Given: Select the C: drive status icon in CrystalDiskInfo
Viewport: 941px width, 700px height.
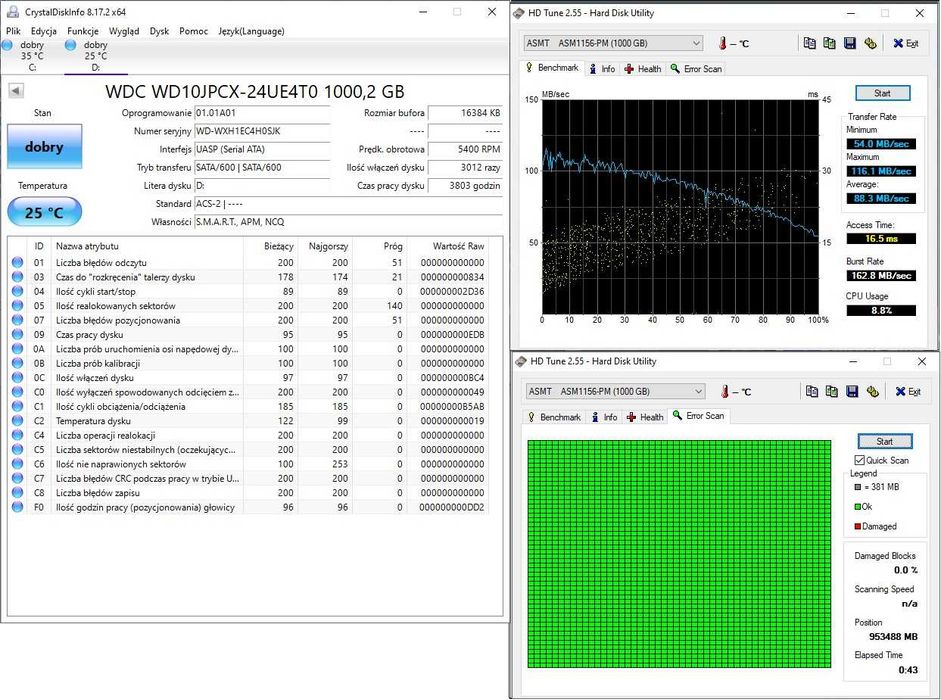Looking at the screenshot, I should coord(7,44).
